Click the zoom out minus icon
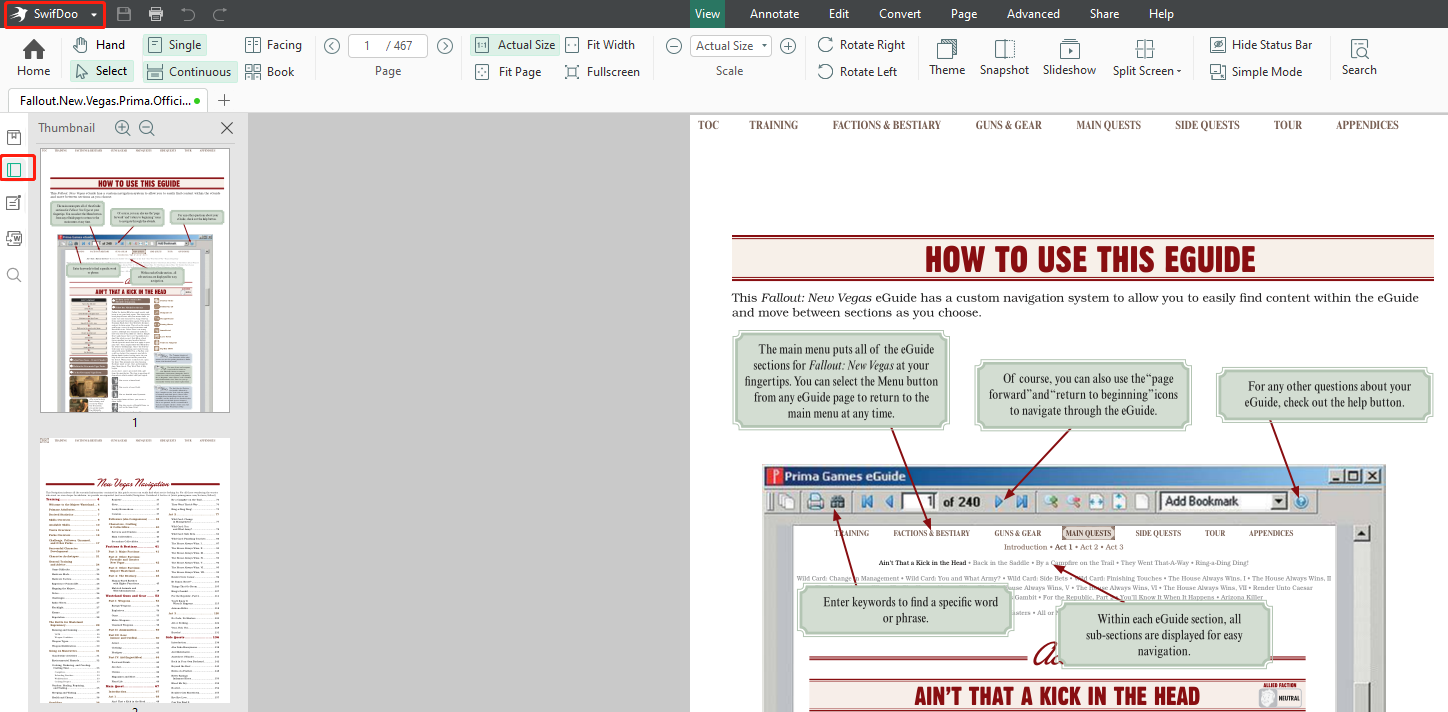Screen dimensions: 1448x712 coord(674,46)
